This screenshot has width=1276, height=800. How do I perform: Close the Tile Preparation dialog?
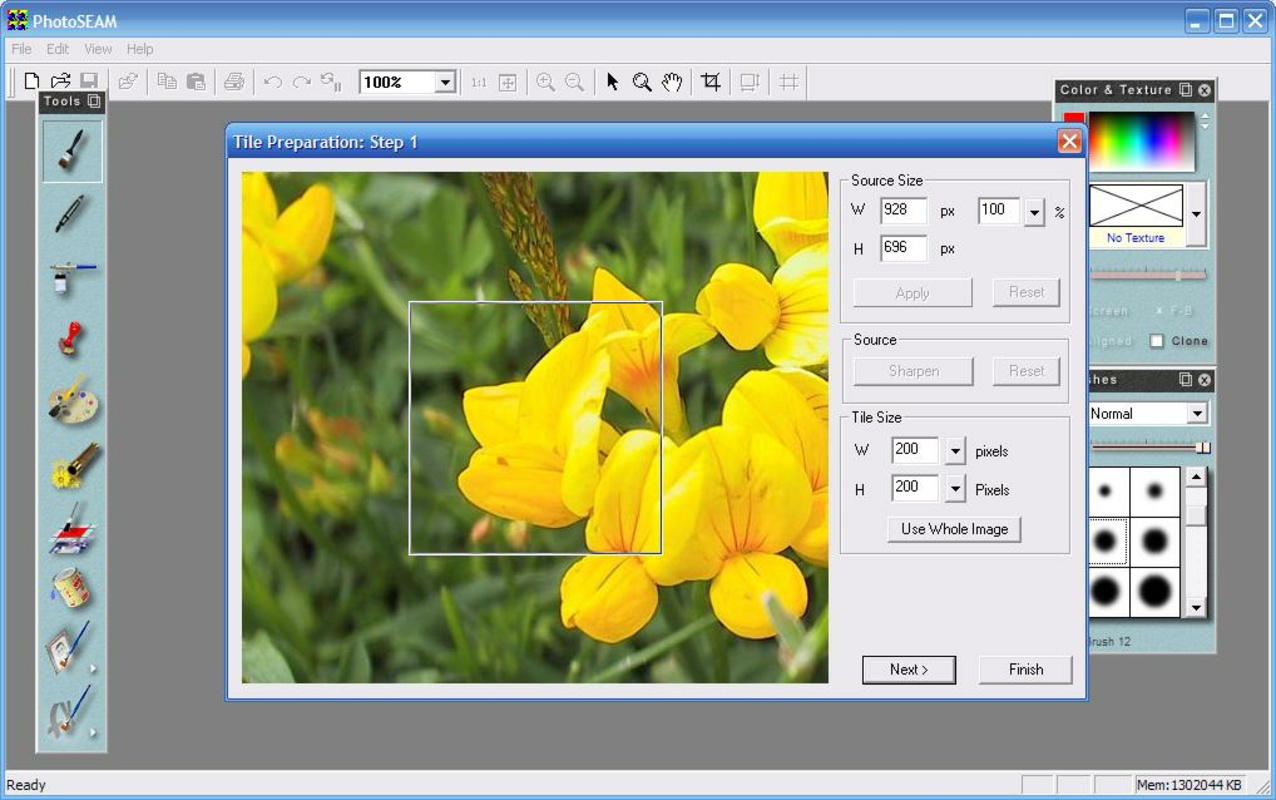pos(1069,142)
